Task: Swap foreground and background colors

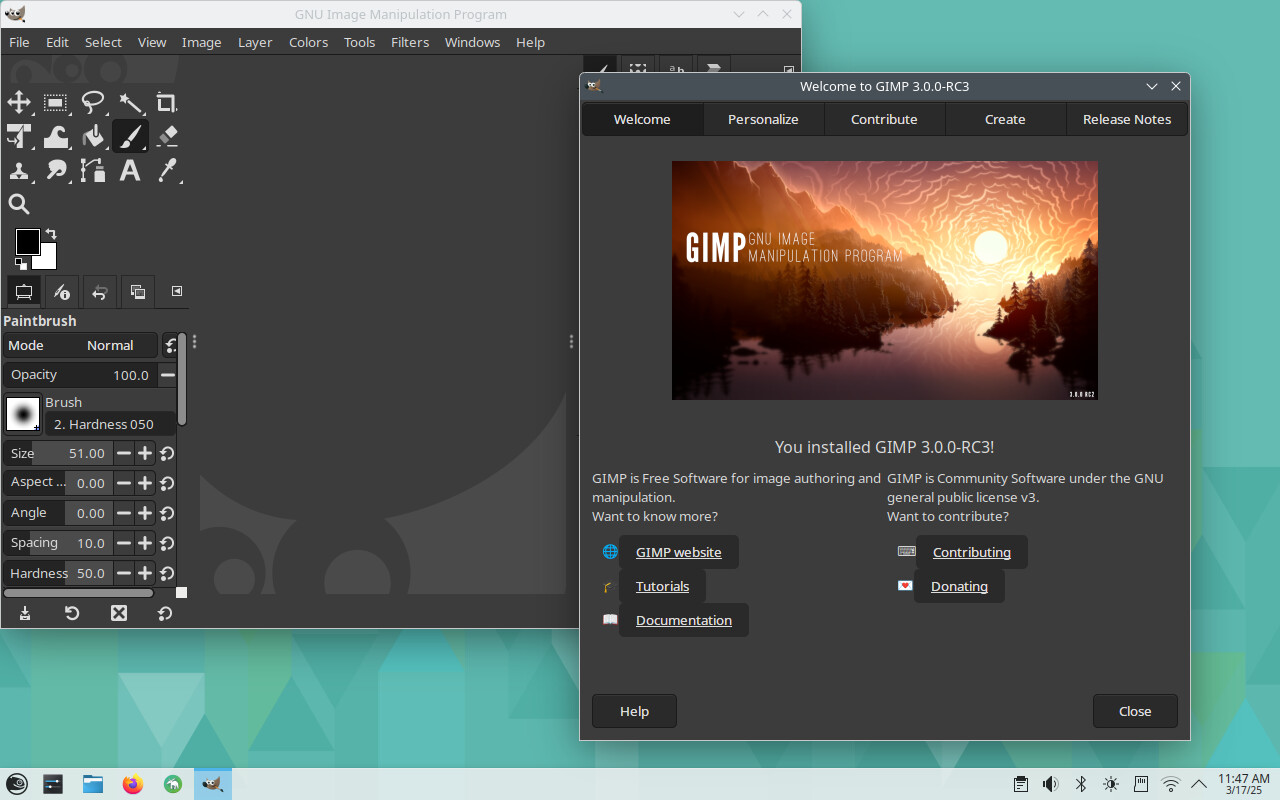Action: (x=51, y=234)
